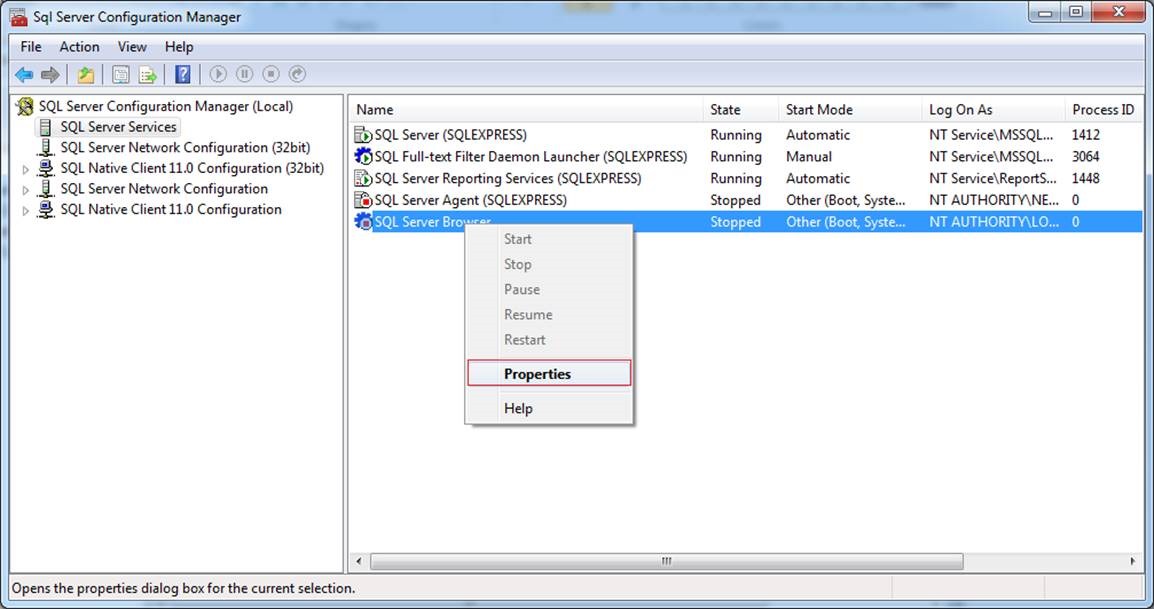
Task: Sort by the Process ID column header
Action: [1103, 109]
